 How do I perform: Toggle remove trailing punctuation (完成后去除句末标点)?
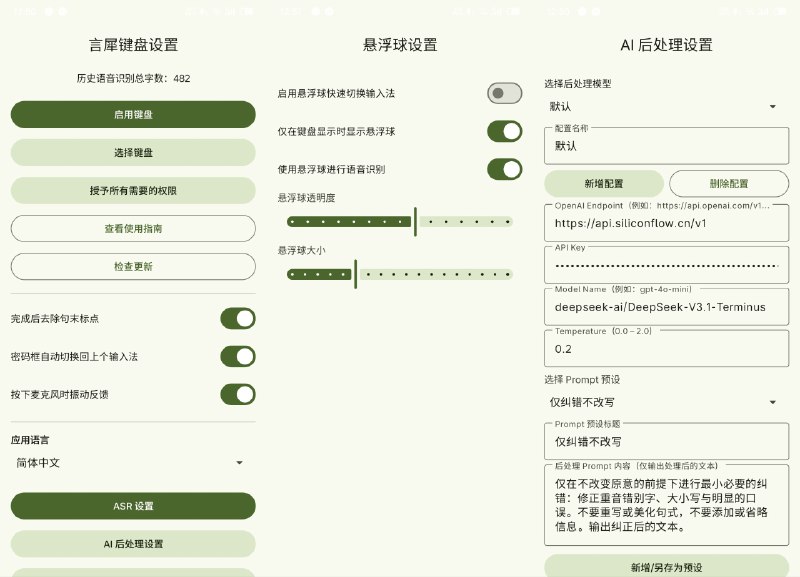[x=237, y=317]
